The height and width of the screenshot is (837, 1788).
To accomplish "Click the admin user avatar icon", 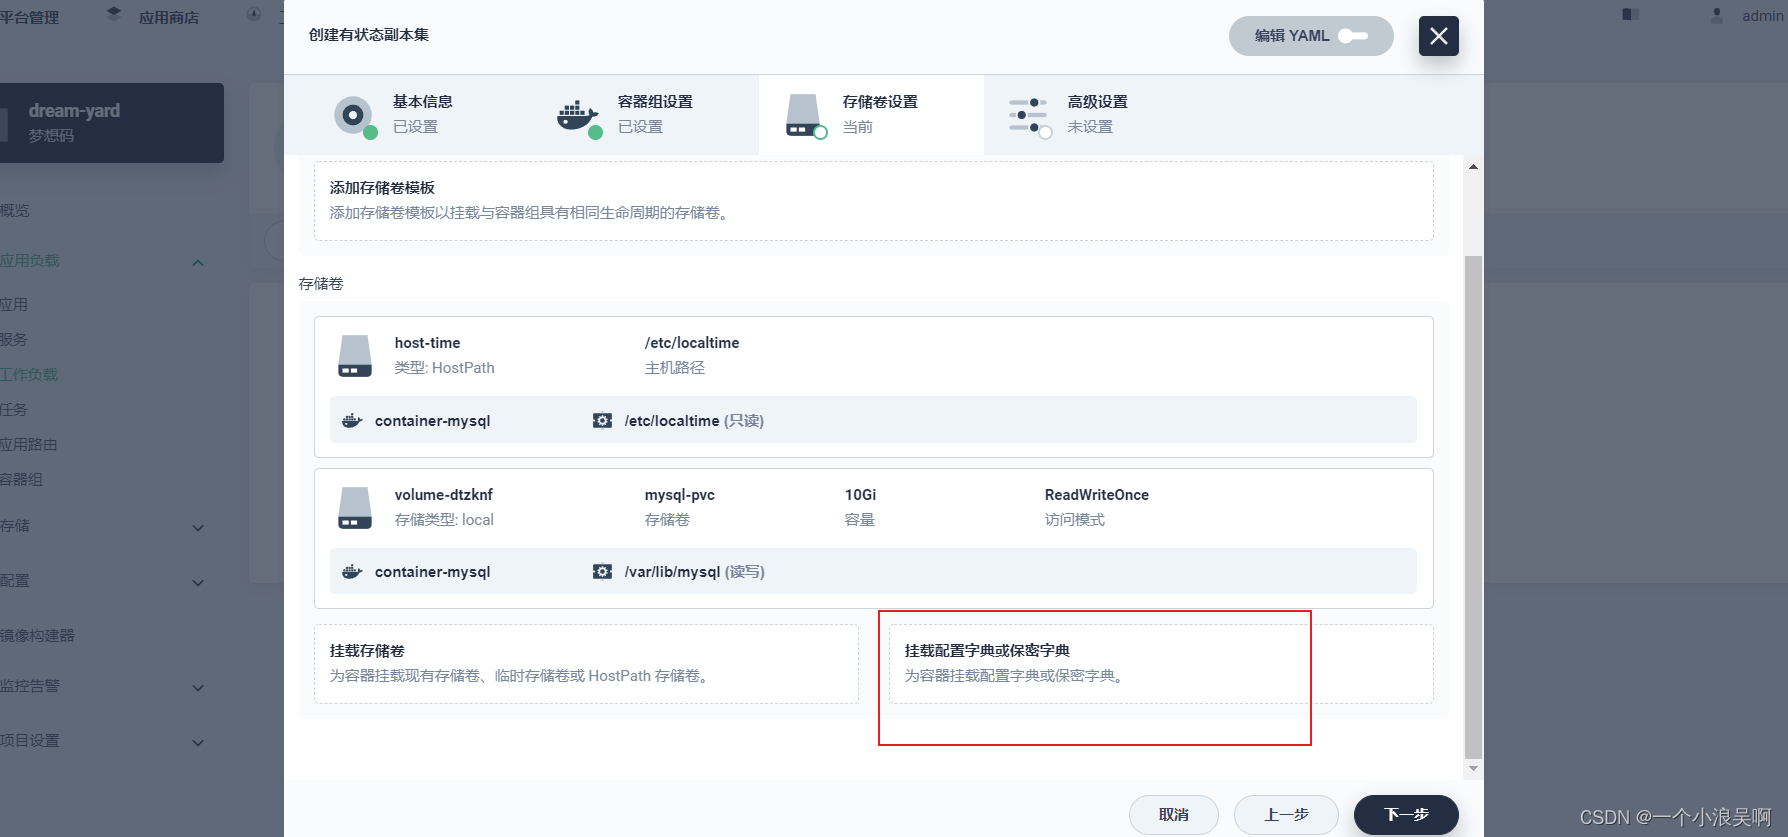I will tap(1717, 15).
